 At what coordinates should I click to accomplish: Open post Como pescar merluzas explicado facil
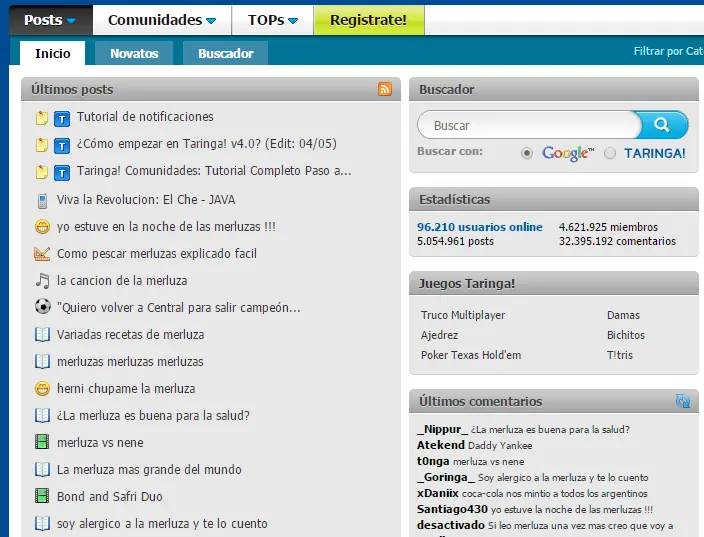157,254
